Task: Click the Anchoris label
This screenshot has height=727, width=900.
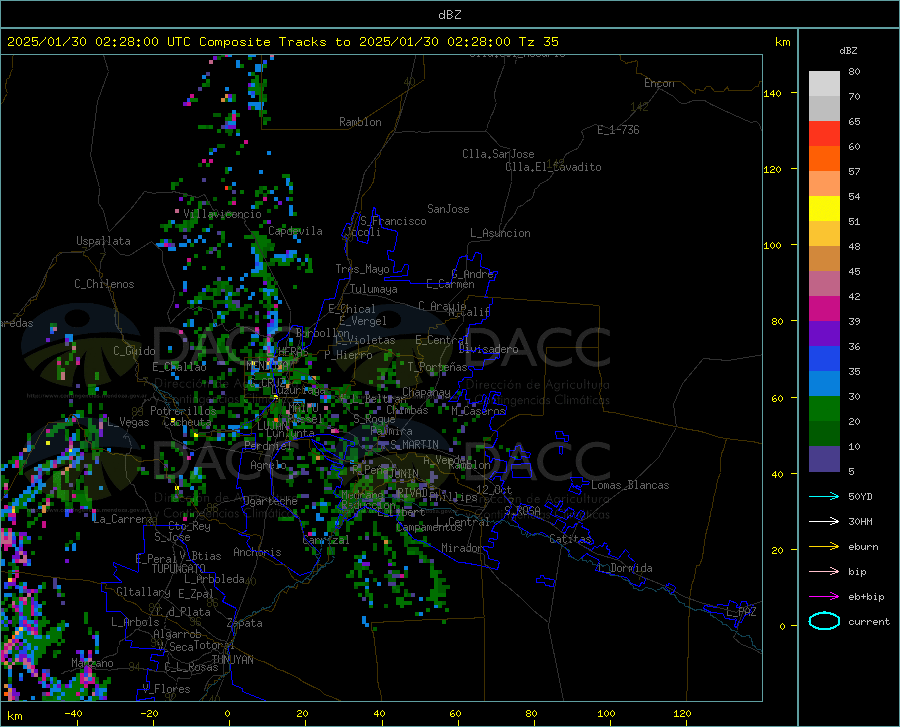Action: click(x=257, y=553)
